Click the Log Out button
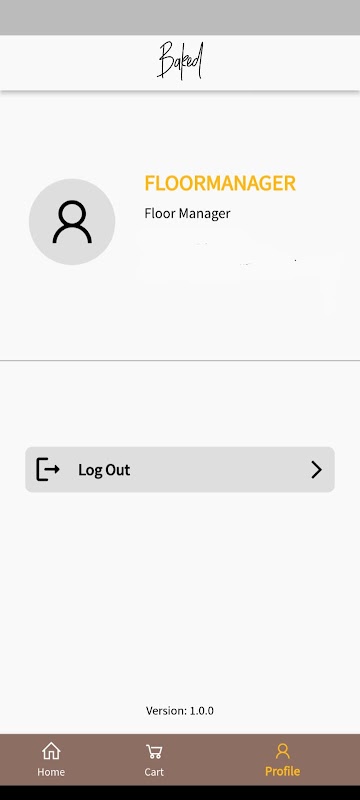Image resolution: width=360 pixels, height=800 pixels. pyautogui.click(x=180, y=469)
